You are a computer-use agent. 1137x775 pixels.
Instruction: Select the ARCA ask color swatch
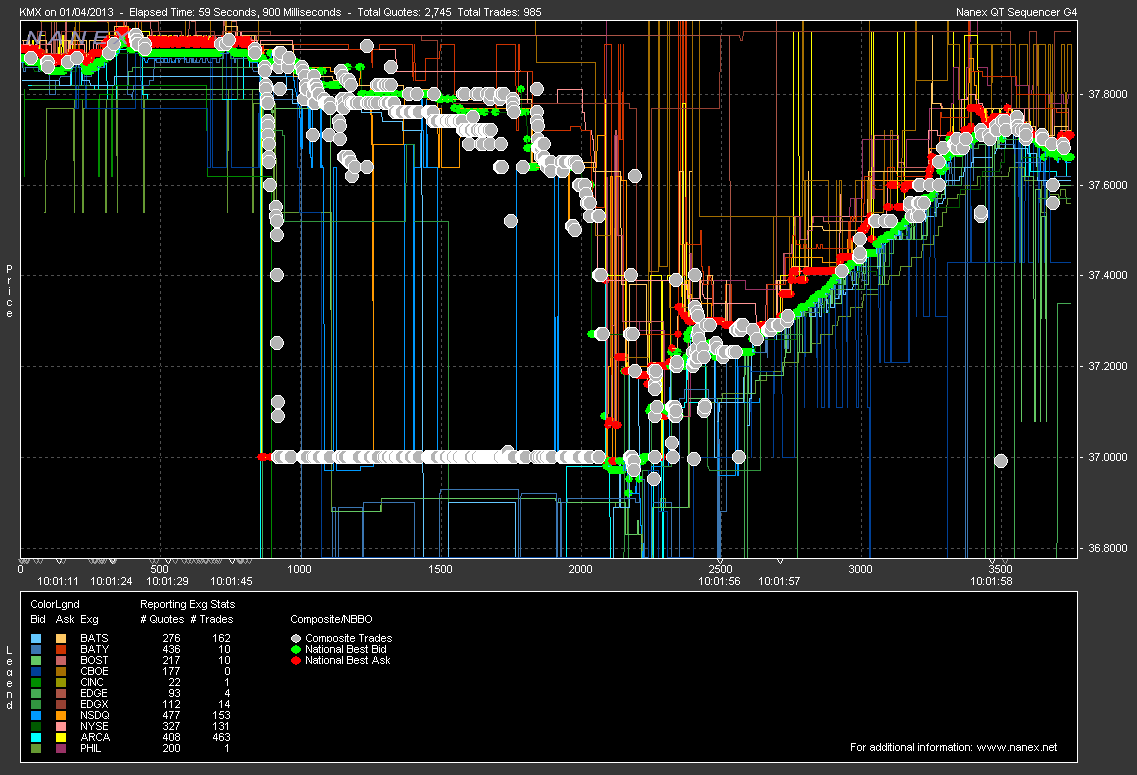coord(62,737)
